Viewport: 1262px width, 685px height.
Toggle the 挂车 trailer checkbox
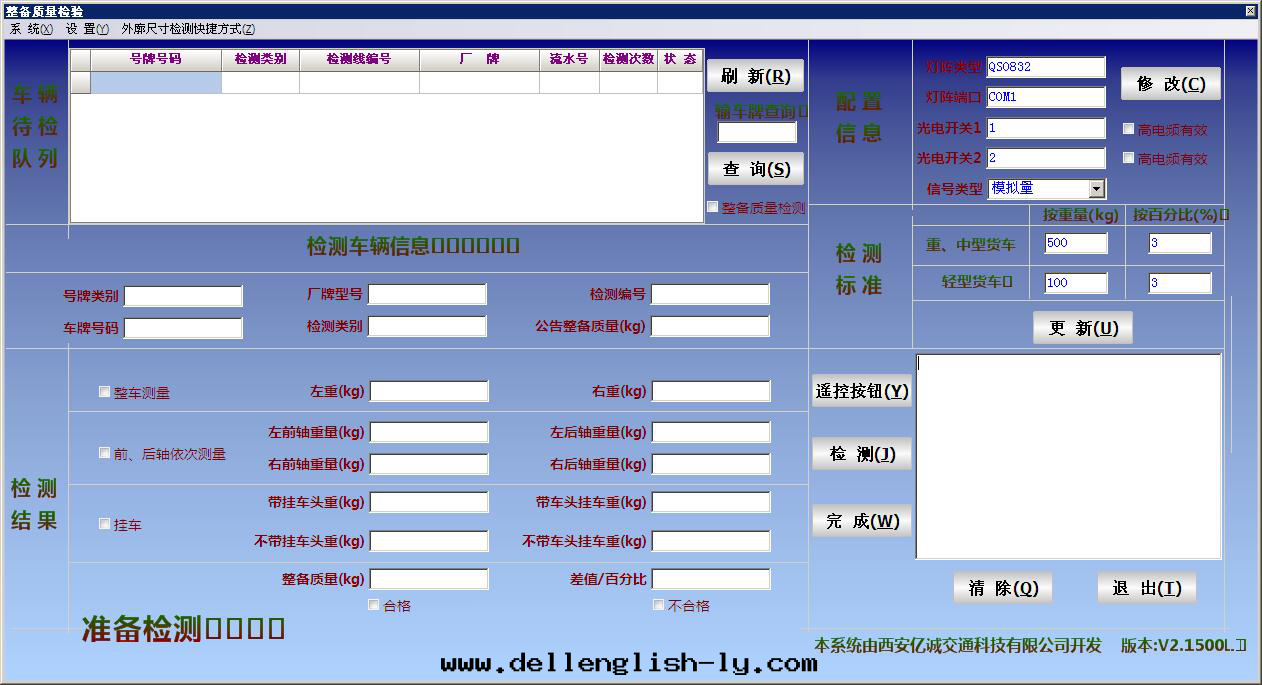tap(105, 524)
